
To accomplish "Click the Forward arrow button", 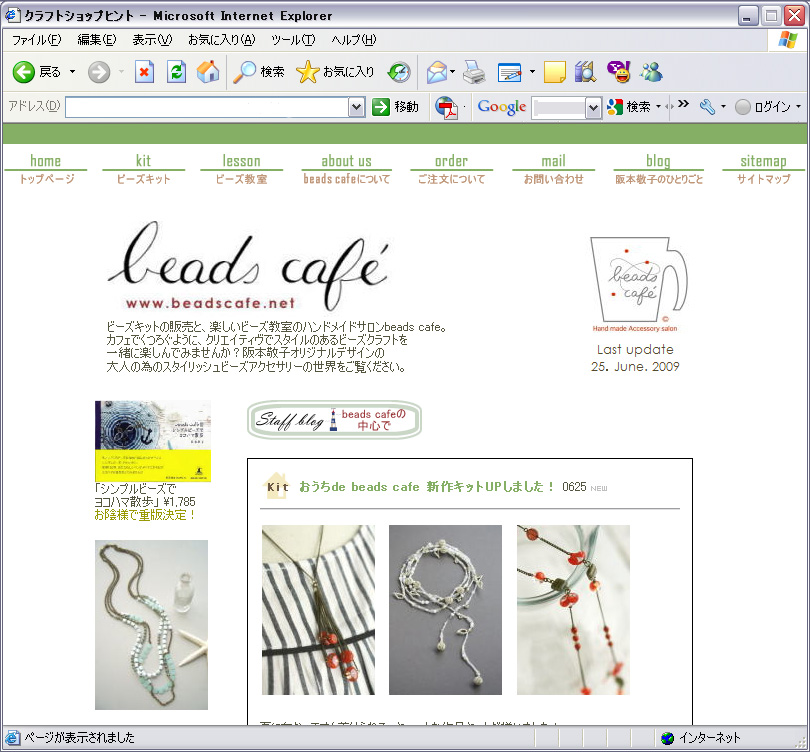I will point(99,72).
